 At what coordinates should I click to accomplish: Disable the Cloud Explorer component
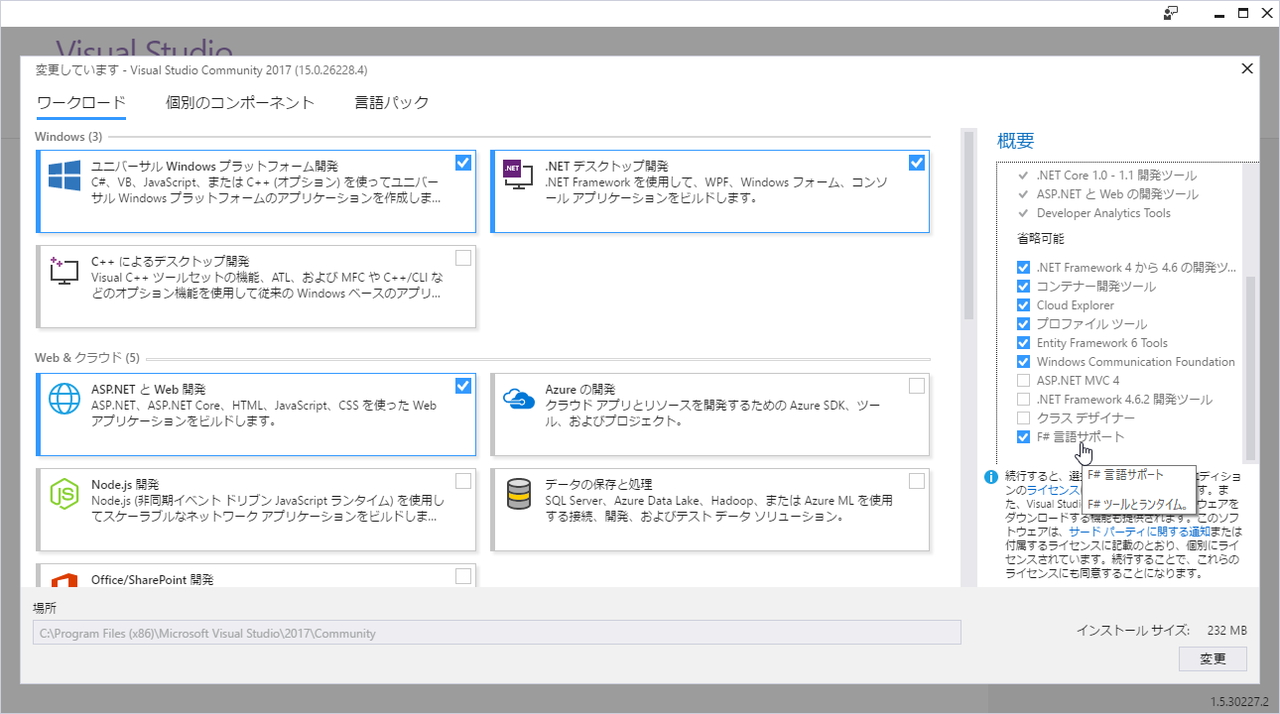pos(1023,305)
